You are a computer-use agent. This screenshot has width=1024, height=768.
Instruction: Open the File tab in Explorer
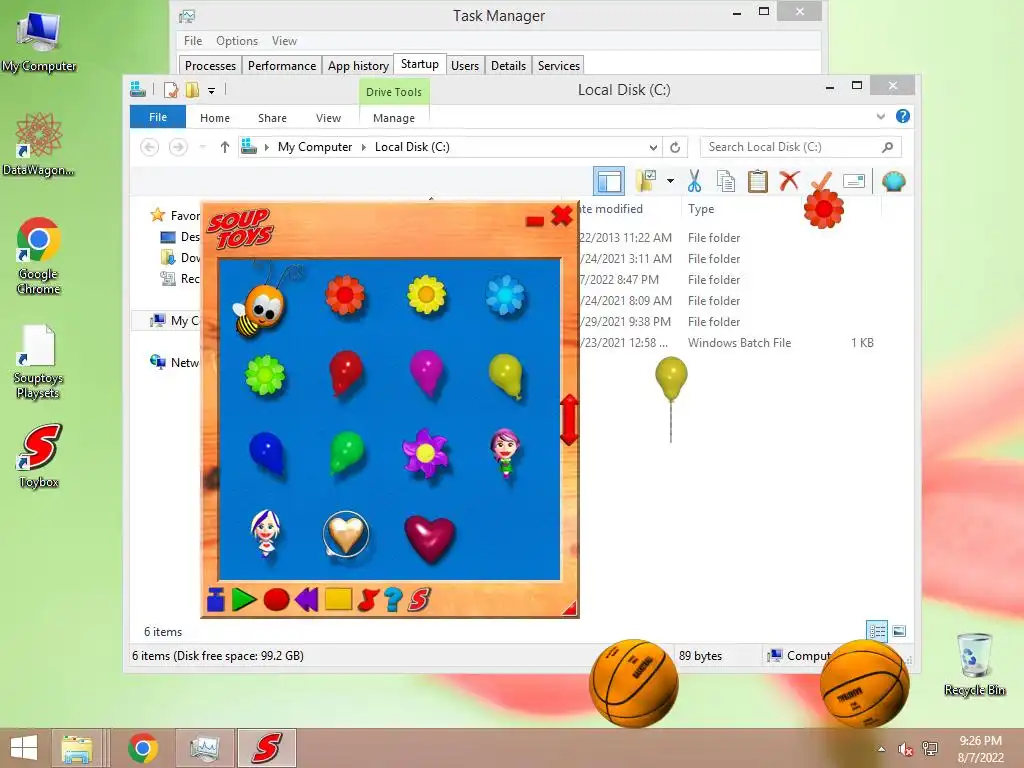(x=158, y=117)
